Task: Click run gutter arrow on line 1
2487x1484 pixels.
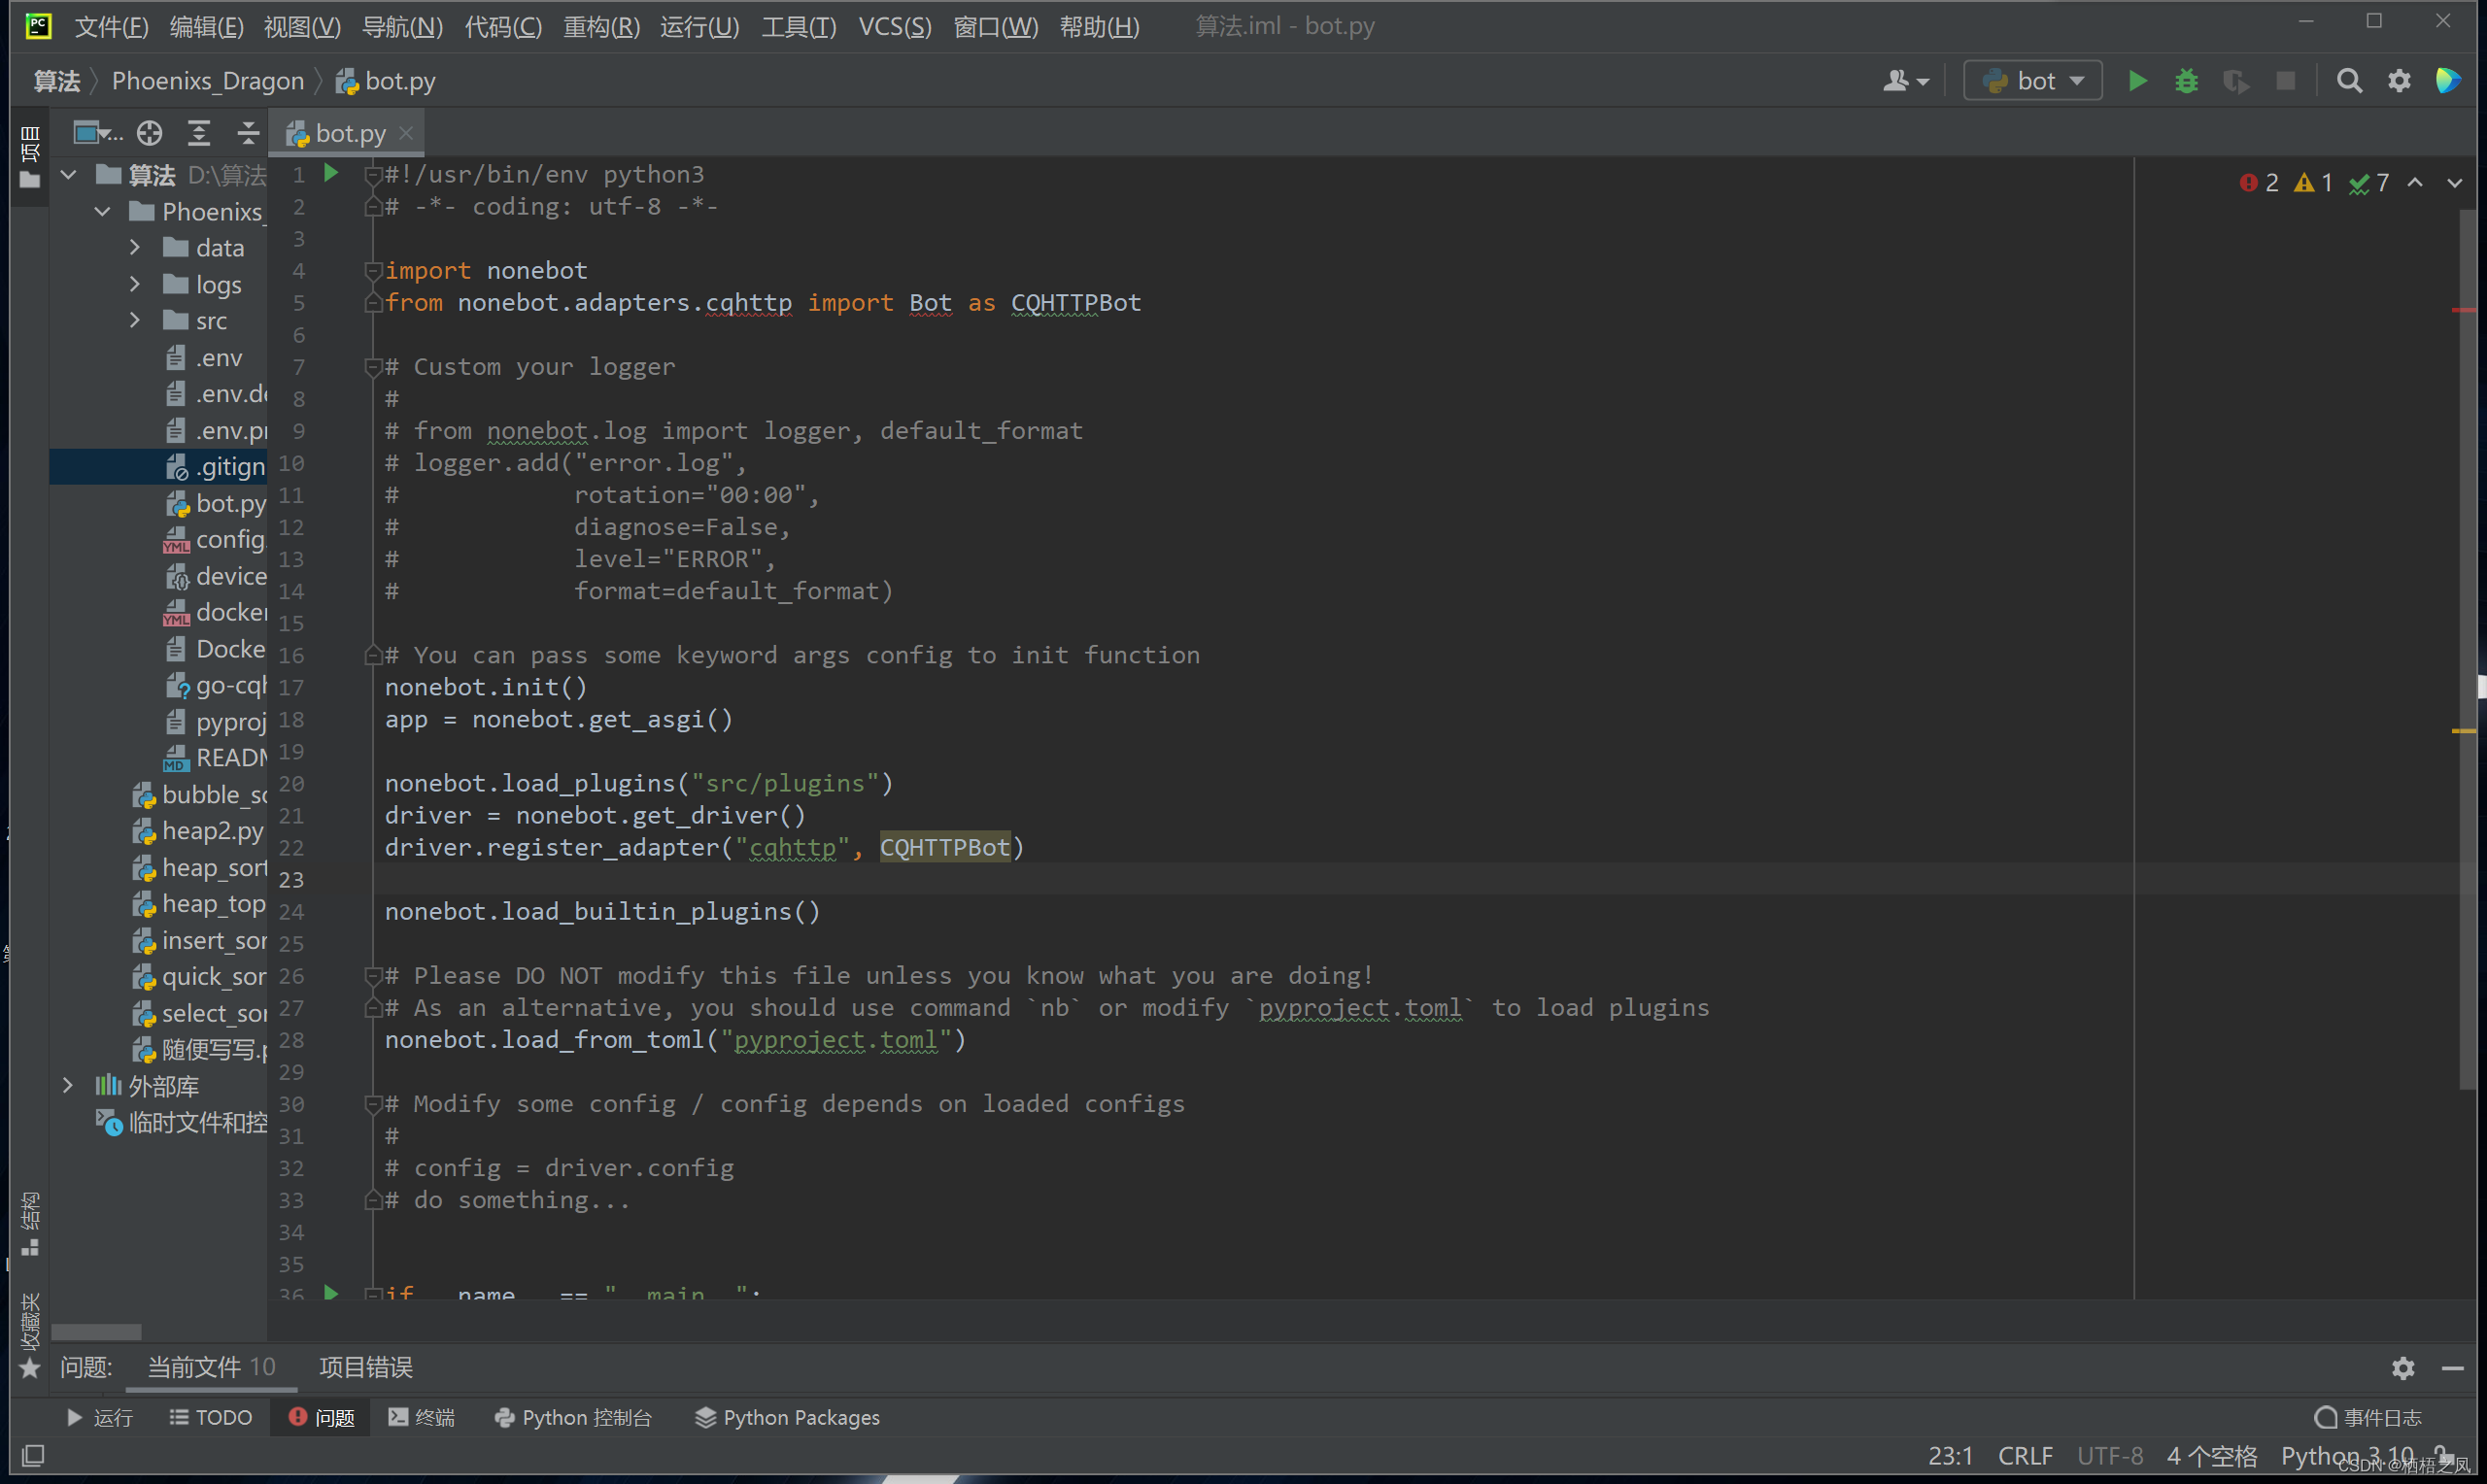Action: point(331,174)
